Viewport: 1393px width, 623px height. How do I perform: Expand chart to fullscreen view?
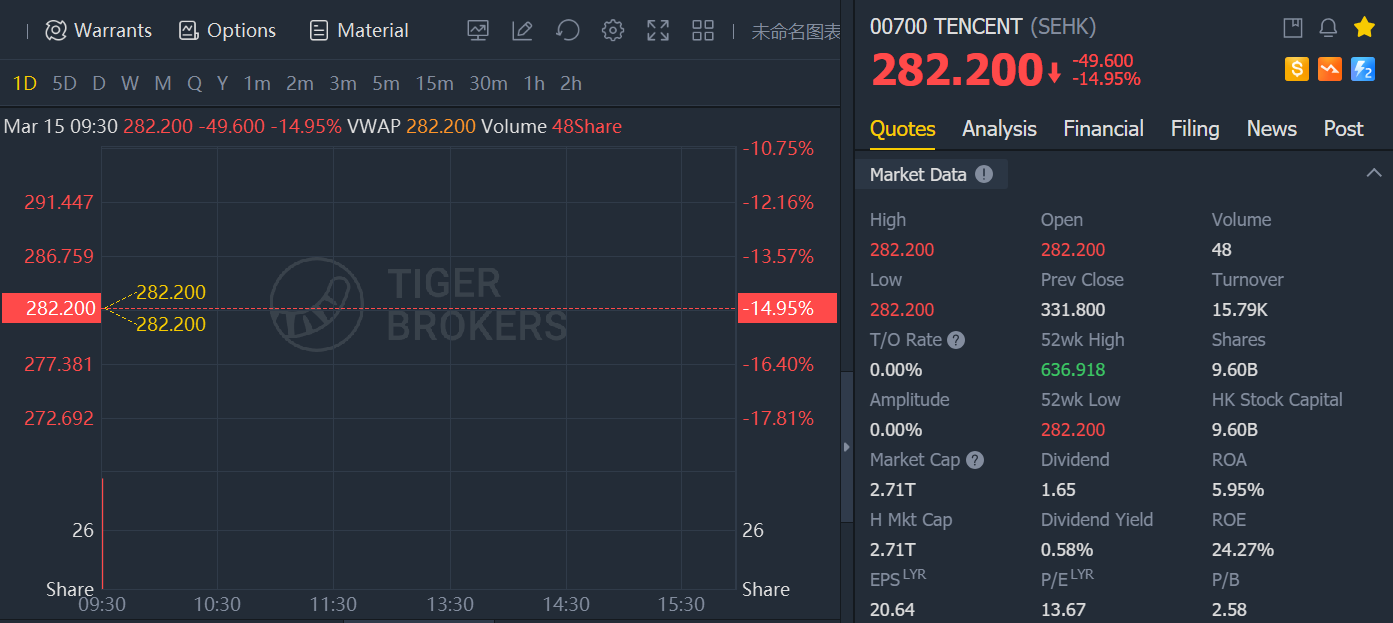[x=658, y=31]
